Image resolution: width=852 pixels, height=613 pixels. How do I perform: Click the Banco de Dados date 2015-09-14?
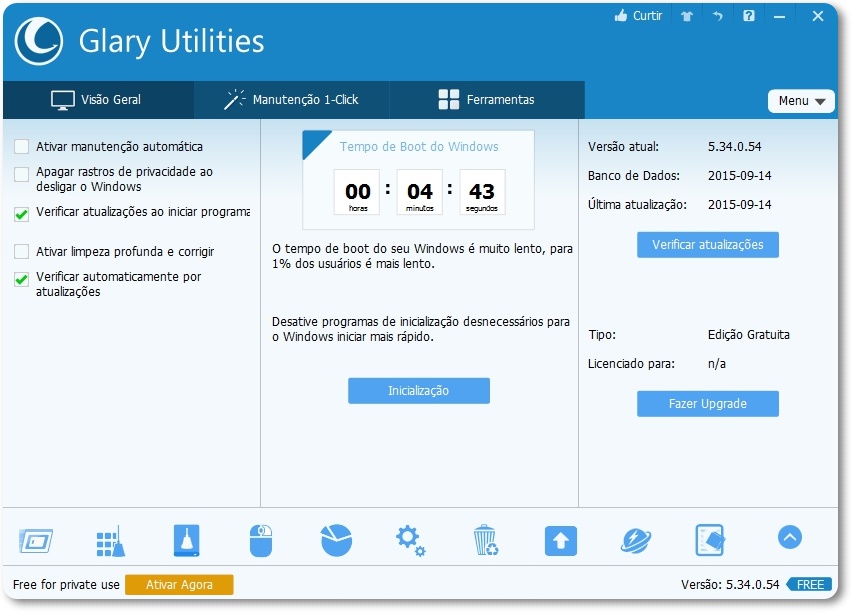(x=739, y=176)
